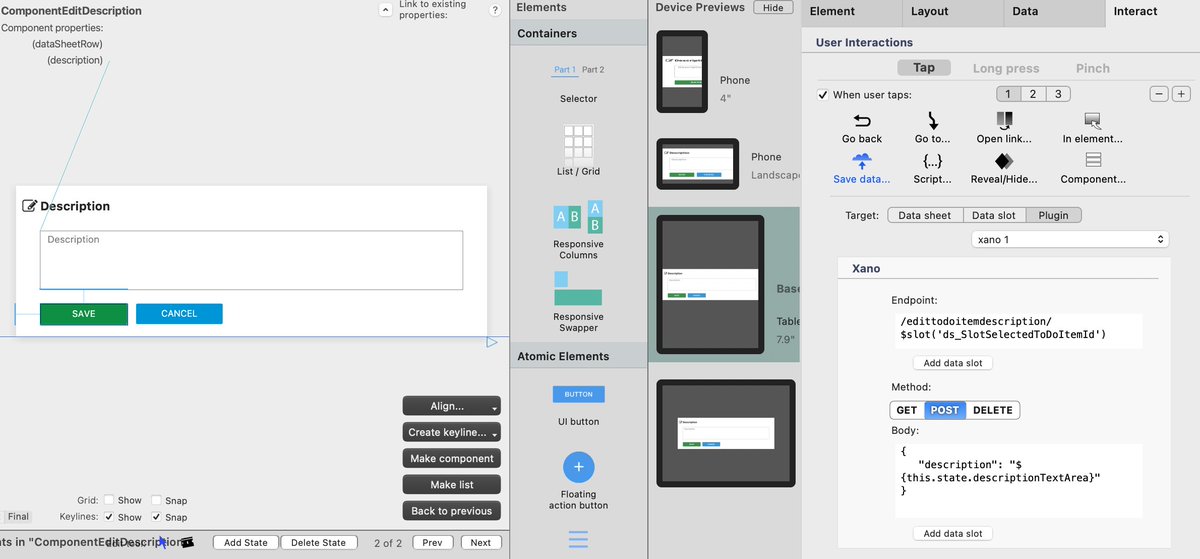The image size is (1200, 559).
Task: Set target to Data sheet
Action: 925,215
